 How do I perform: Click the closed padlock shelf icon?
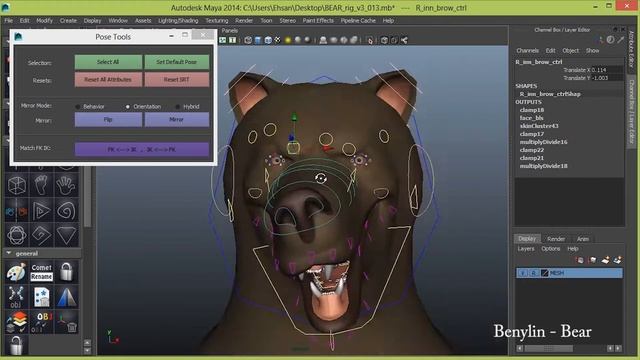click(66, 272)
